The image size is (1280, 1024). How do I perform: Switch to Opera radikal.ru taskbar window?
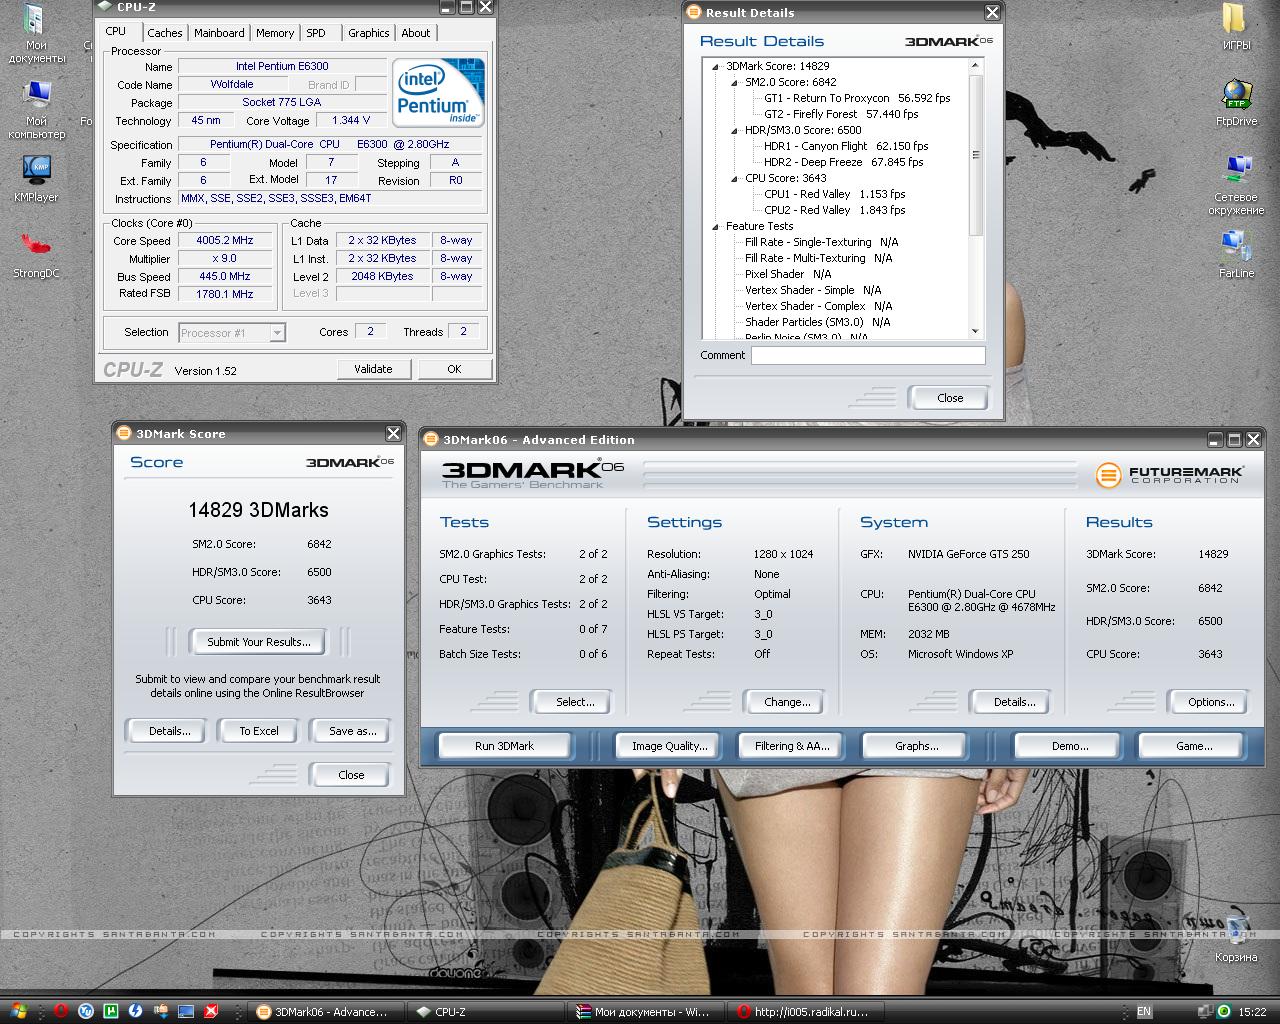[x=806, y=1012]
